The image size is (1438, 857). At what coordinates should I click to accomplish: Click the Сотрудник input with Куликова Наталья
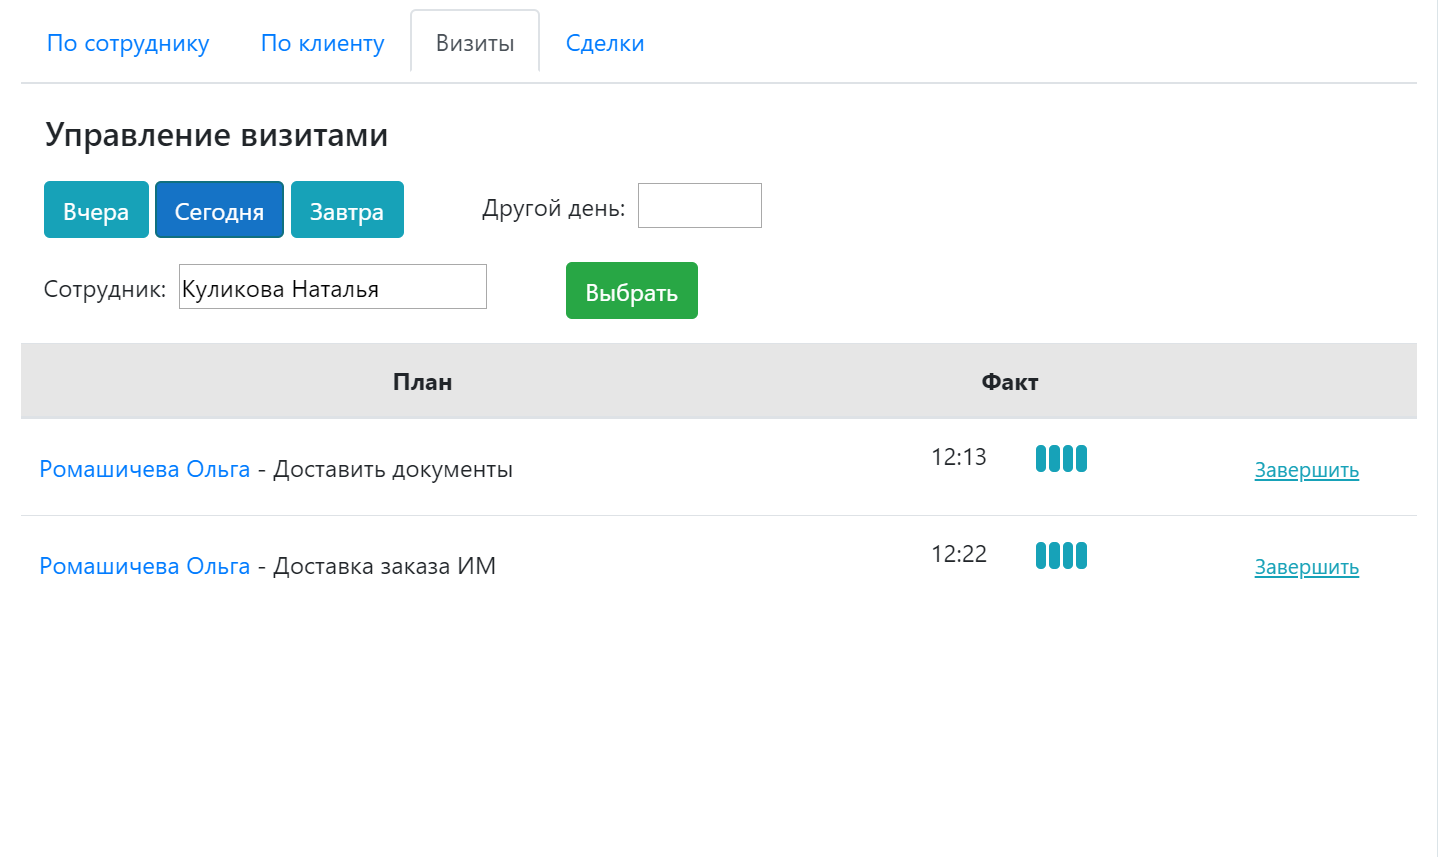pos(332,288)
